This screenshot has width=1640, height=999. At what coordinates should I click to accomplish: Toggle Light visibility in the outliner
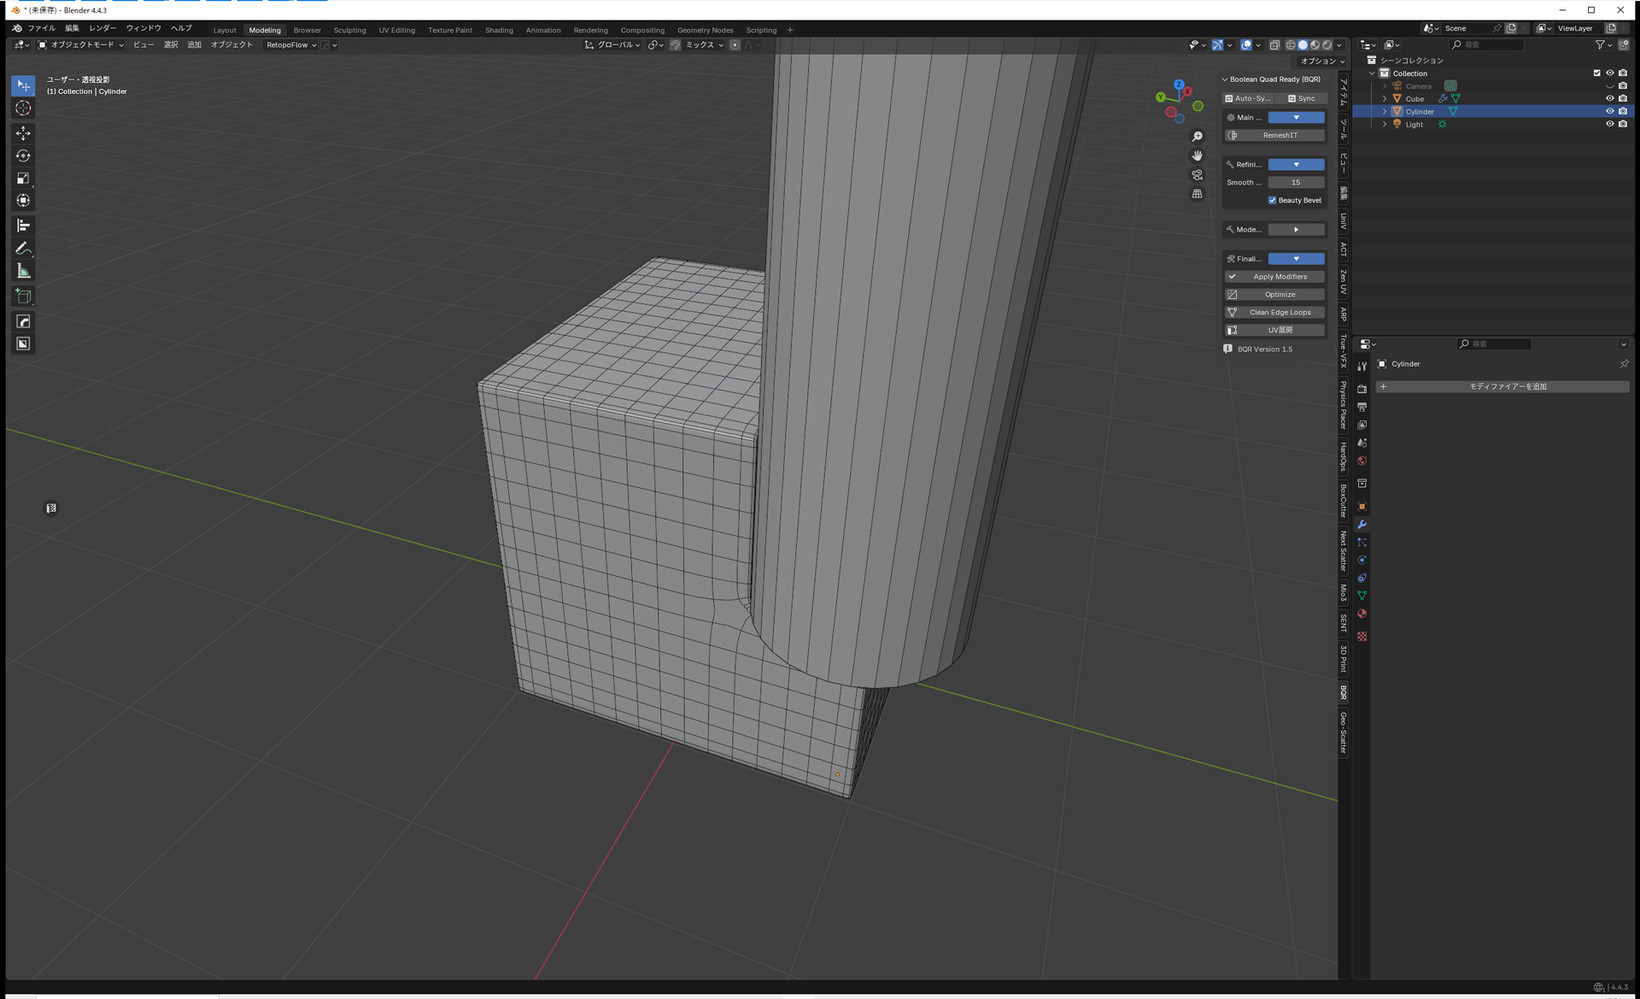1609,124
